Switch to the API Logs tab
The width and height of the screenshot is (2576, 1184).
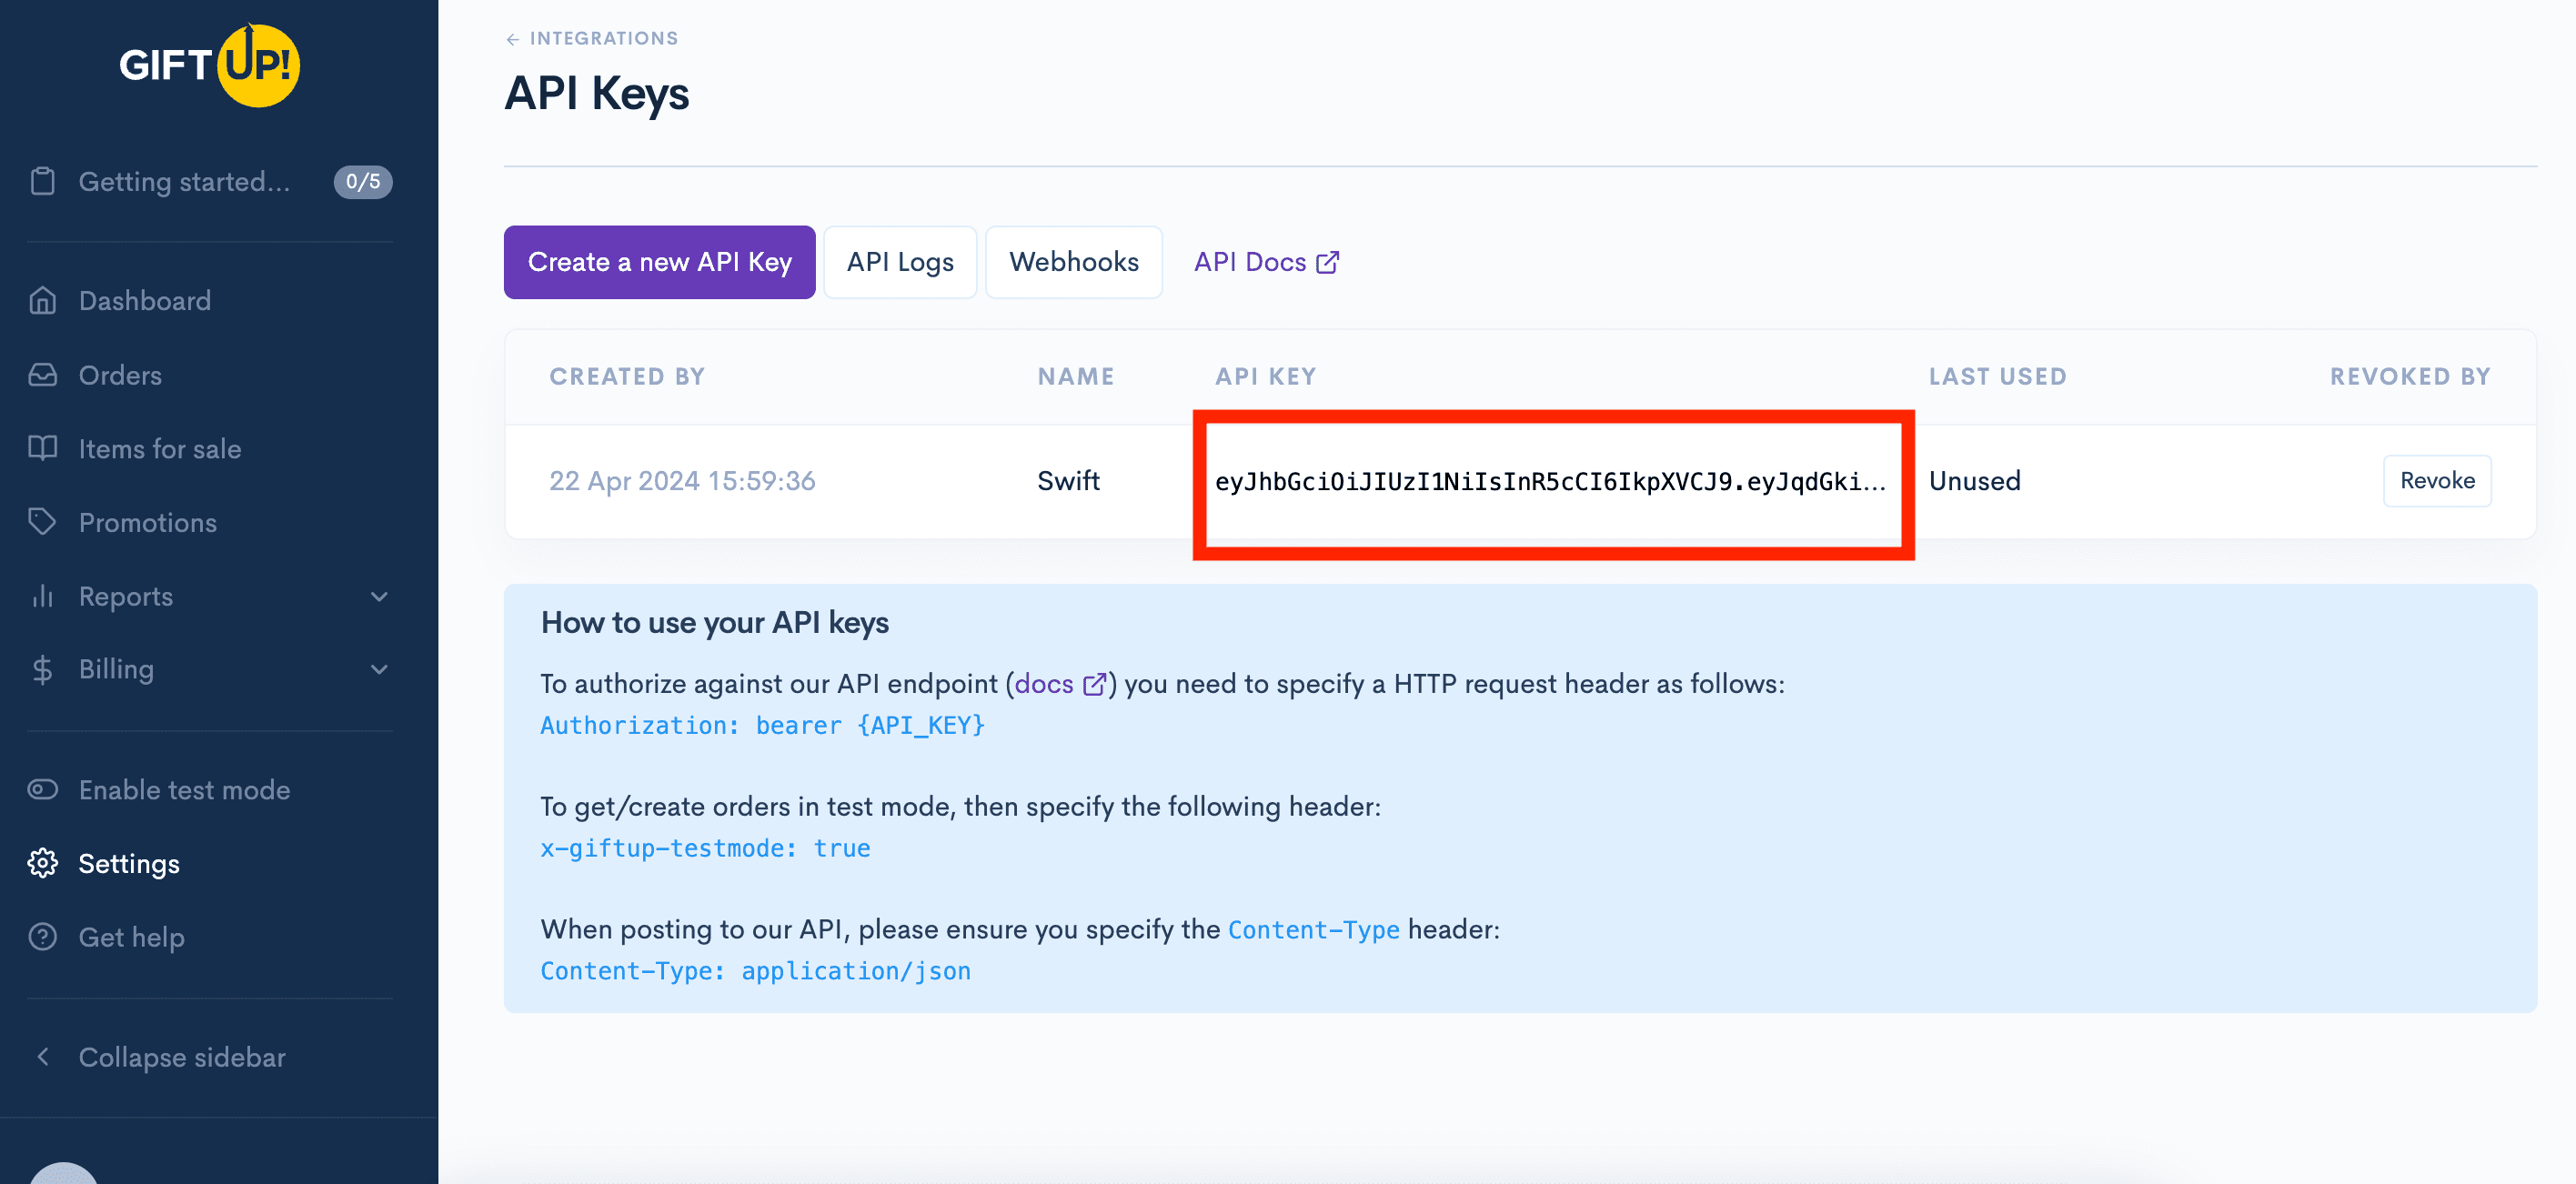[901, 261]
